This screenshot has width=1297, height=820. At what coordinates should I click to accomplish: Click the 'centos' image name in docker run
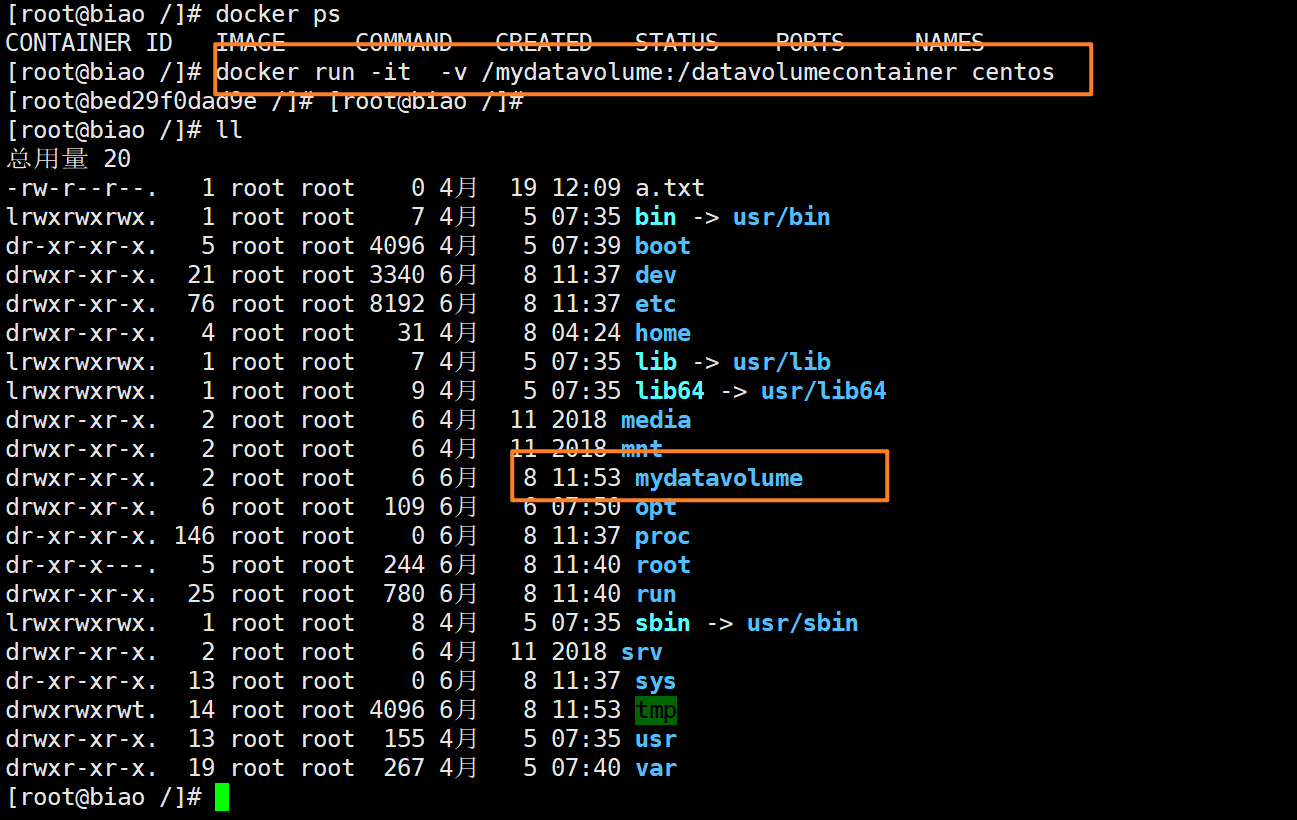click(1013, 72)
